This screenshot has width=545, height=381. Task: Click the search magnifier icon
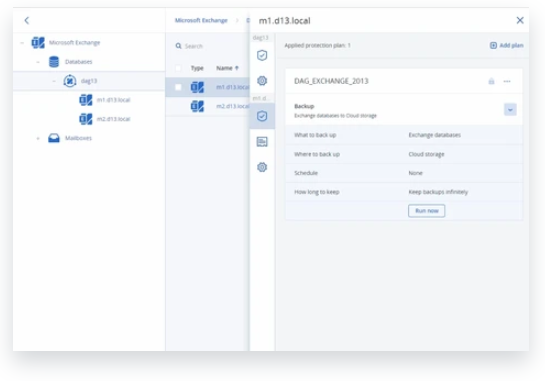click(178, 46)
